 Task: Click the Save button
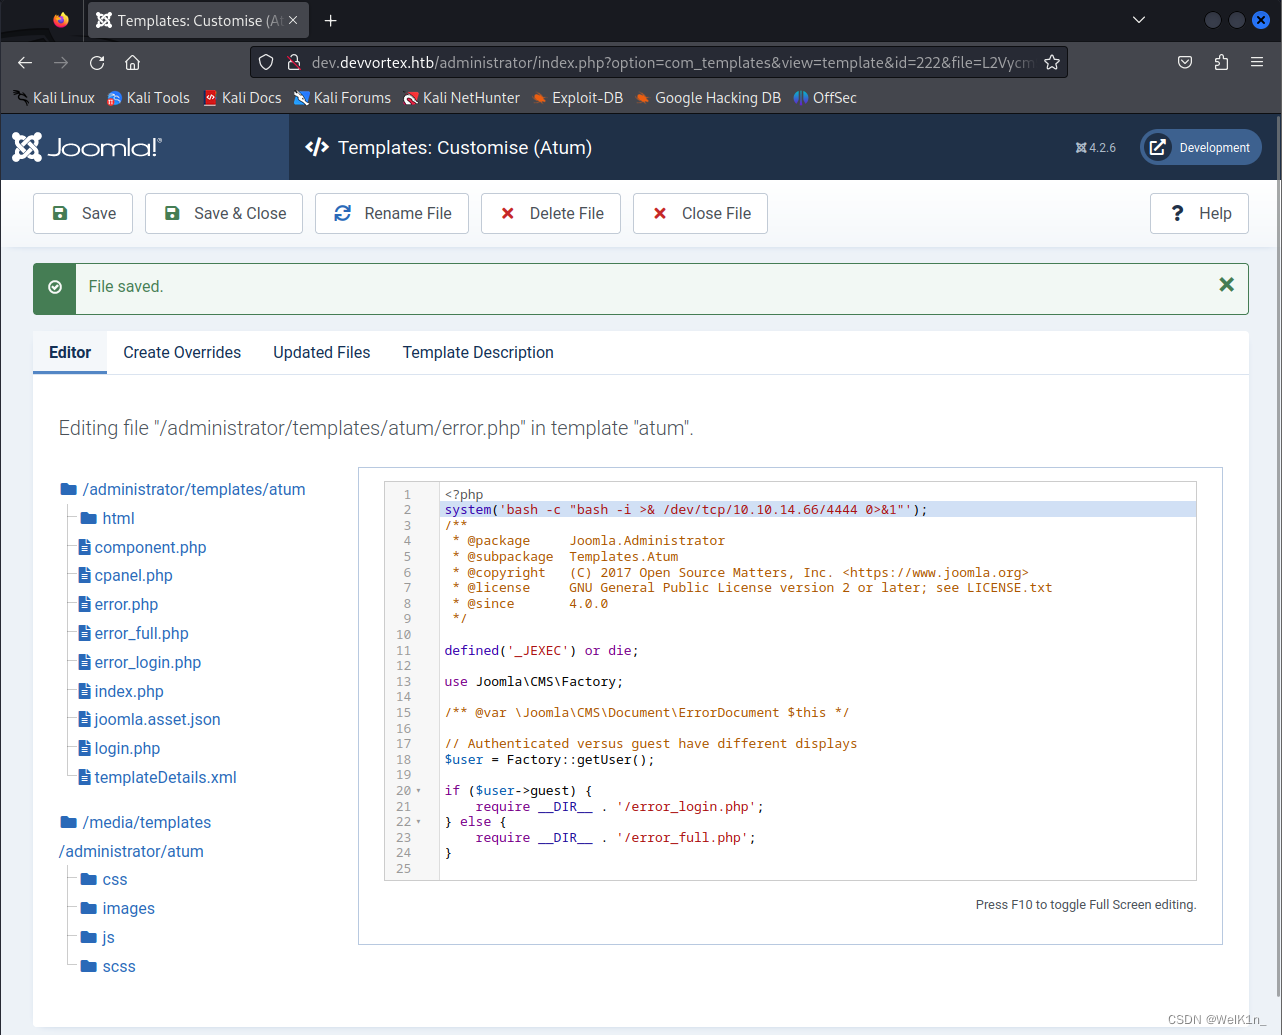(83, 213)
